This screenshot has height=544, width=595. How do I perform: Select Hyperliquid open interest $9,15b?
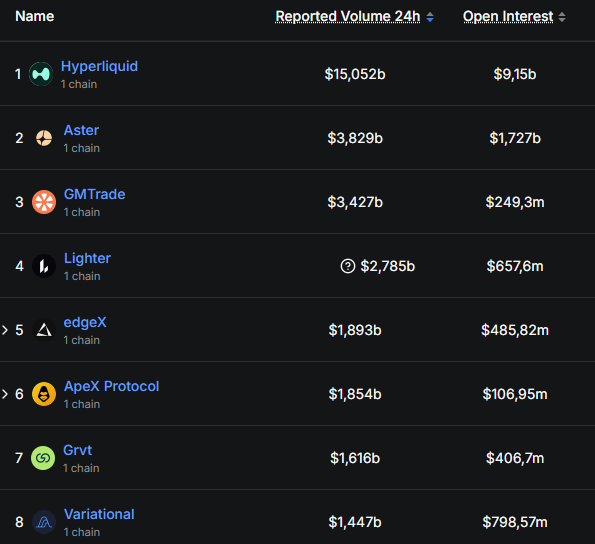coord(515,74)
